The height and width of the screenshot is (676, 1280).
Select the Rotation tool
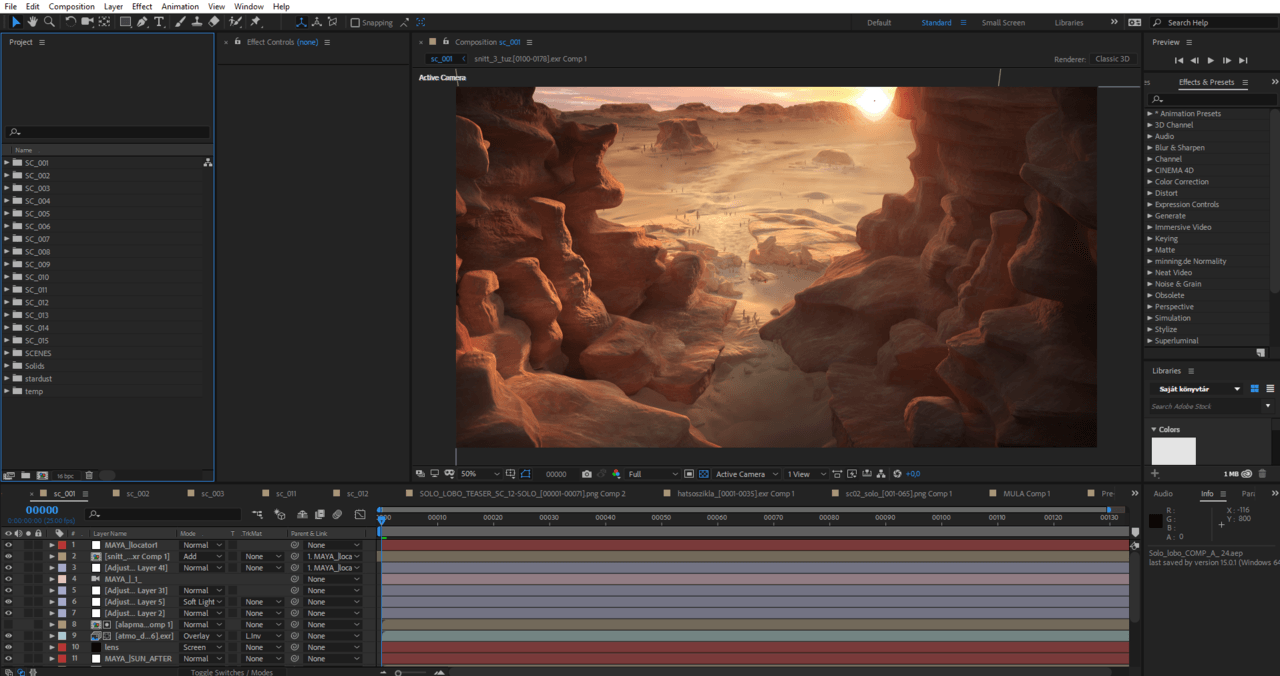tap(70, 22)
